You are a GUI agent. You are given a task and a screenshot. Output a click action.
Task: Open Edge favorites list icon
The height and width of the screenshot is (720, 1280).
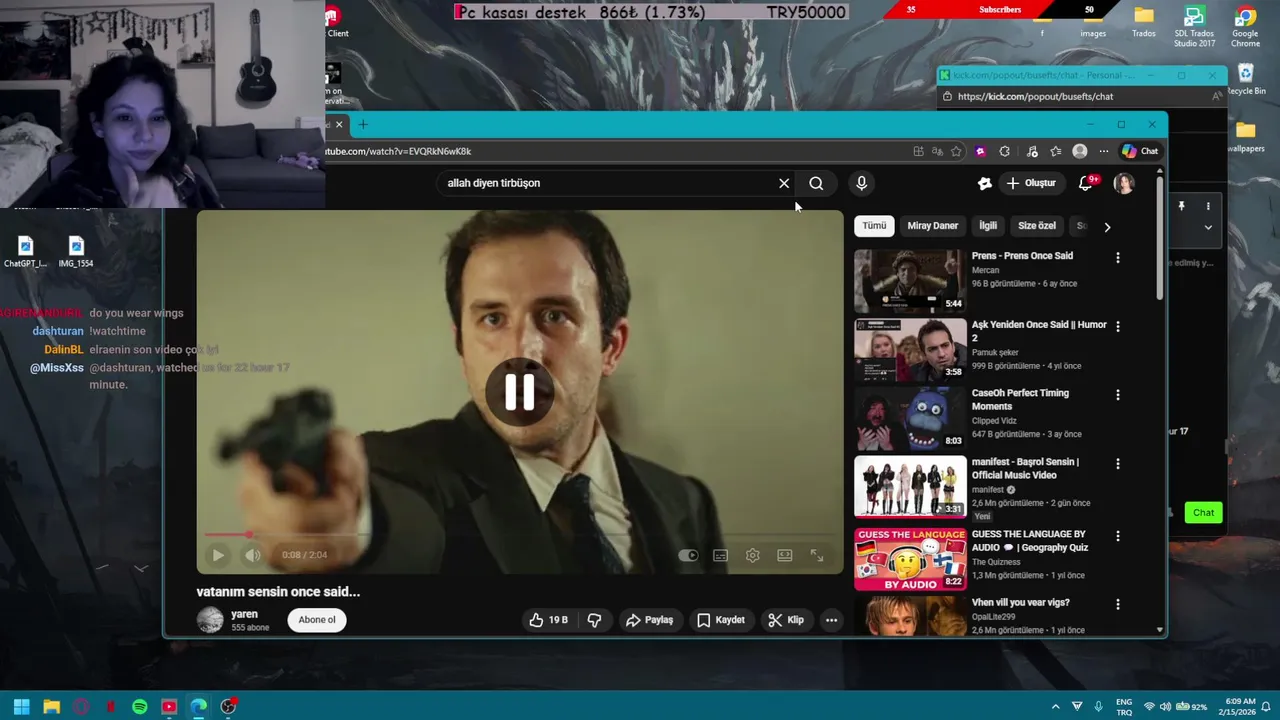click(x=1056, y=151)
